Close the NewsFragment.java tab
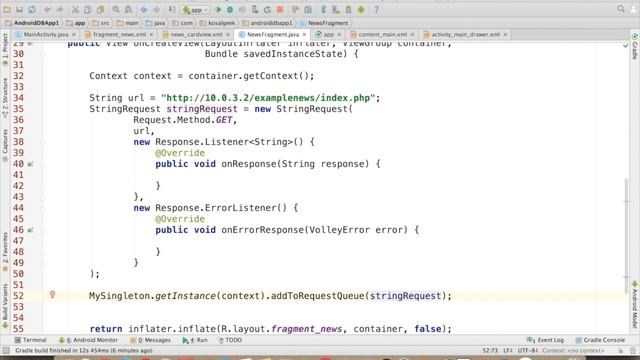 (x=304, y=35)
